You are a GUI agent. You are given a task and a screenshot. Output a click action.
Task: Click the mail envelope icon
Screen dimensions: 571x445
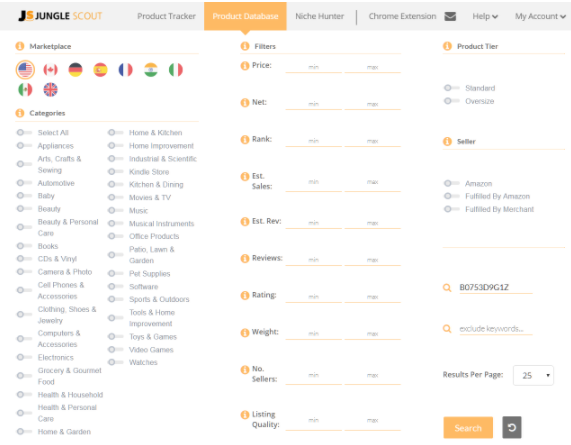[x=450, y=16]
